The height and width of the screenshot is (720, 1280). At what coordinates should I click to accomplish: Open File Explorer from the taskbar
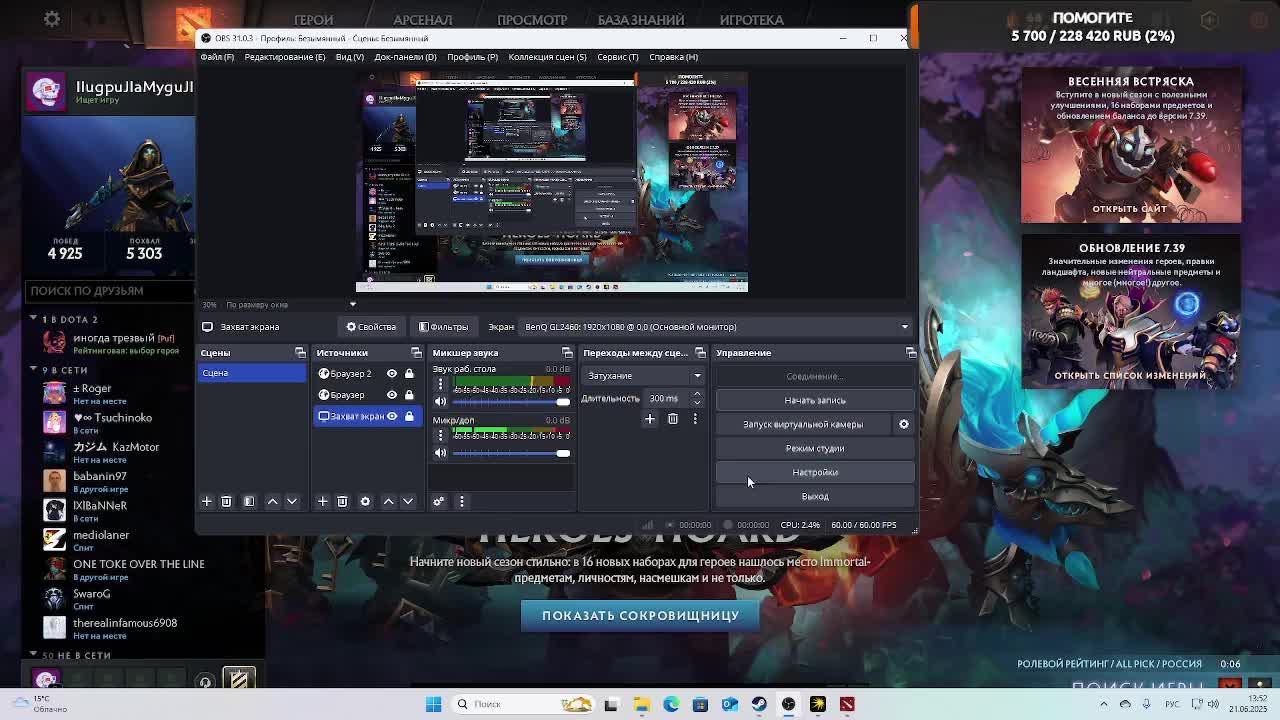tap(642, 704)
